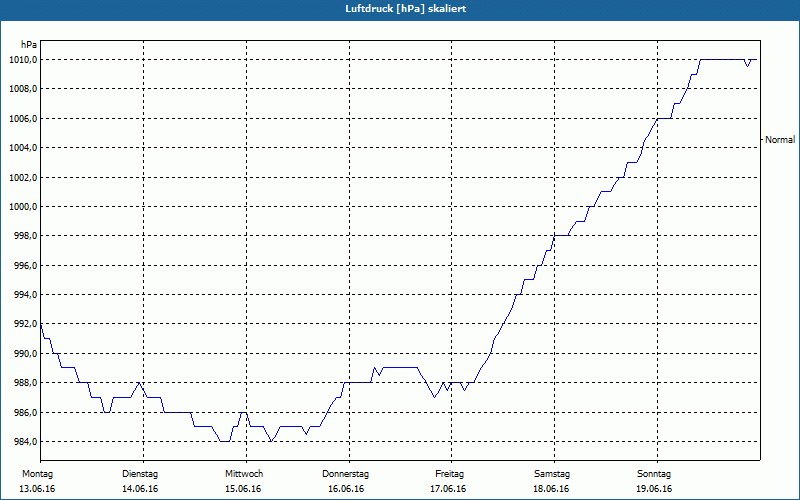
Task: Click the 'Donnerstag' day label
Action: point(345,474)
